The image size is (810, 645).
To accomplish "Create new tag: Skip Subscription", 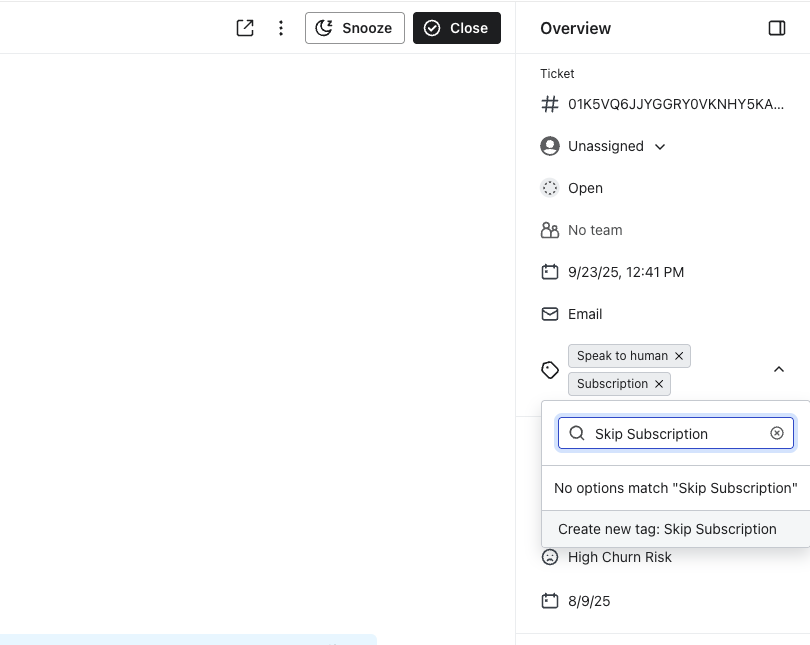I will click(x=667, y=529).
